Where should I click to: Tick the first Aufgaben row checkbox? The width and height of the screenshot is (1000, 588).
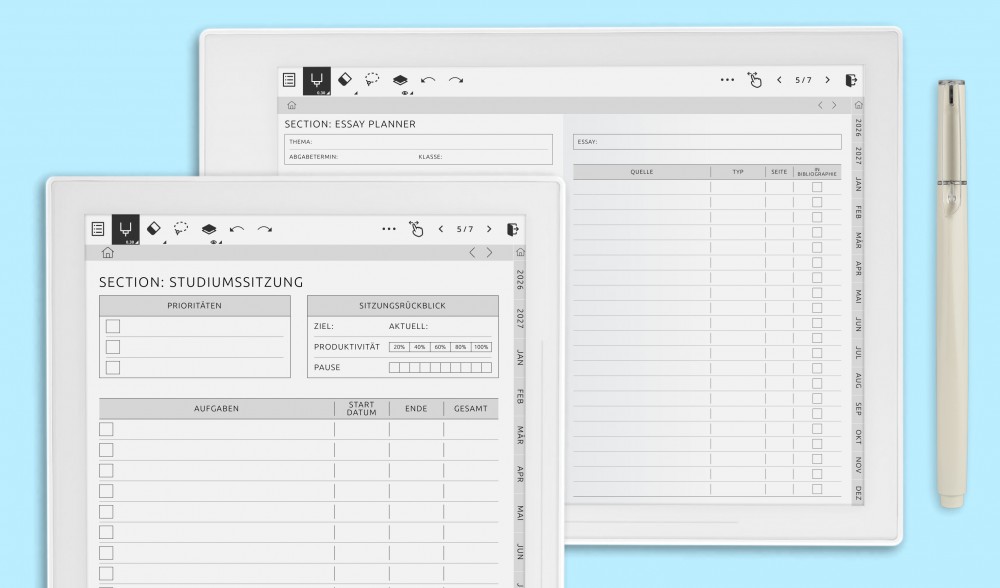point(106,429)
